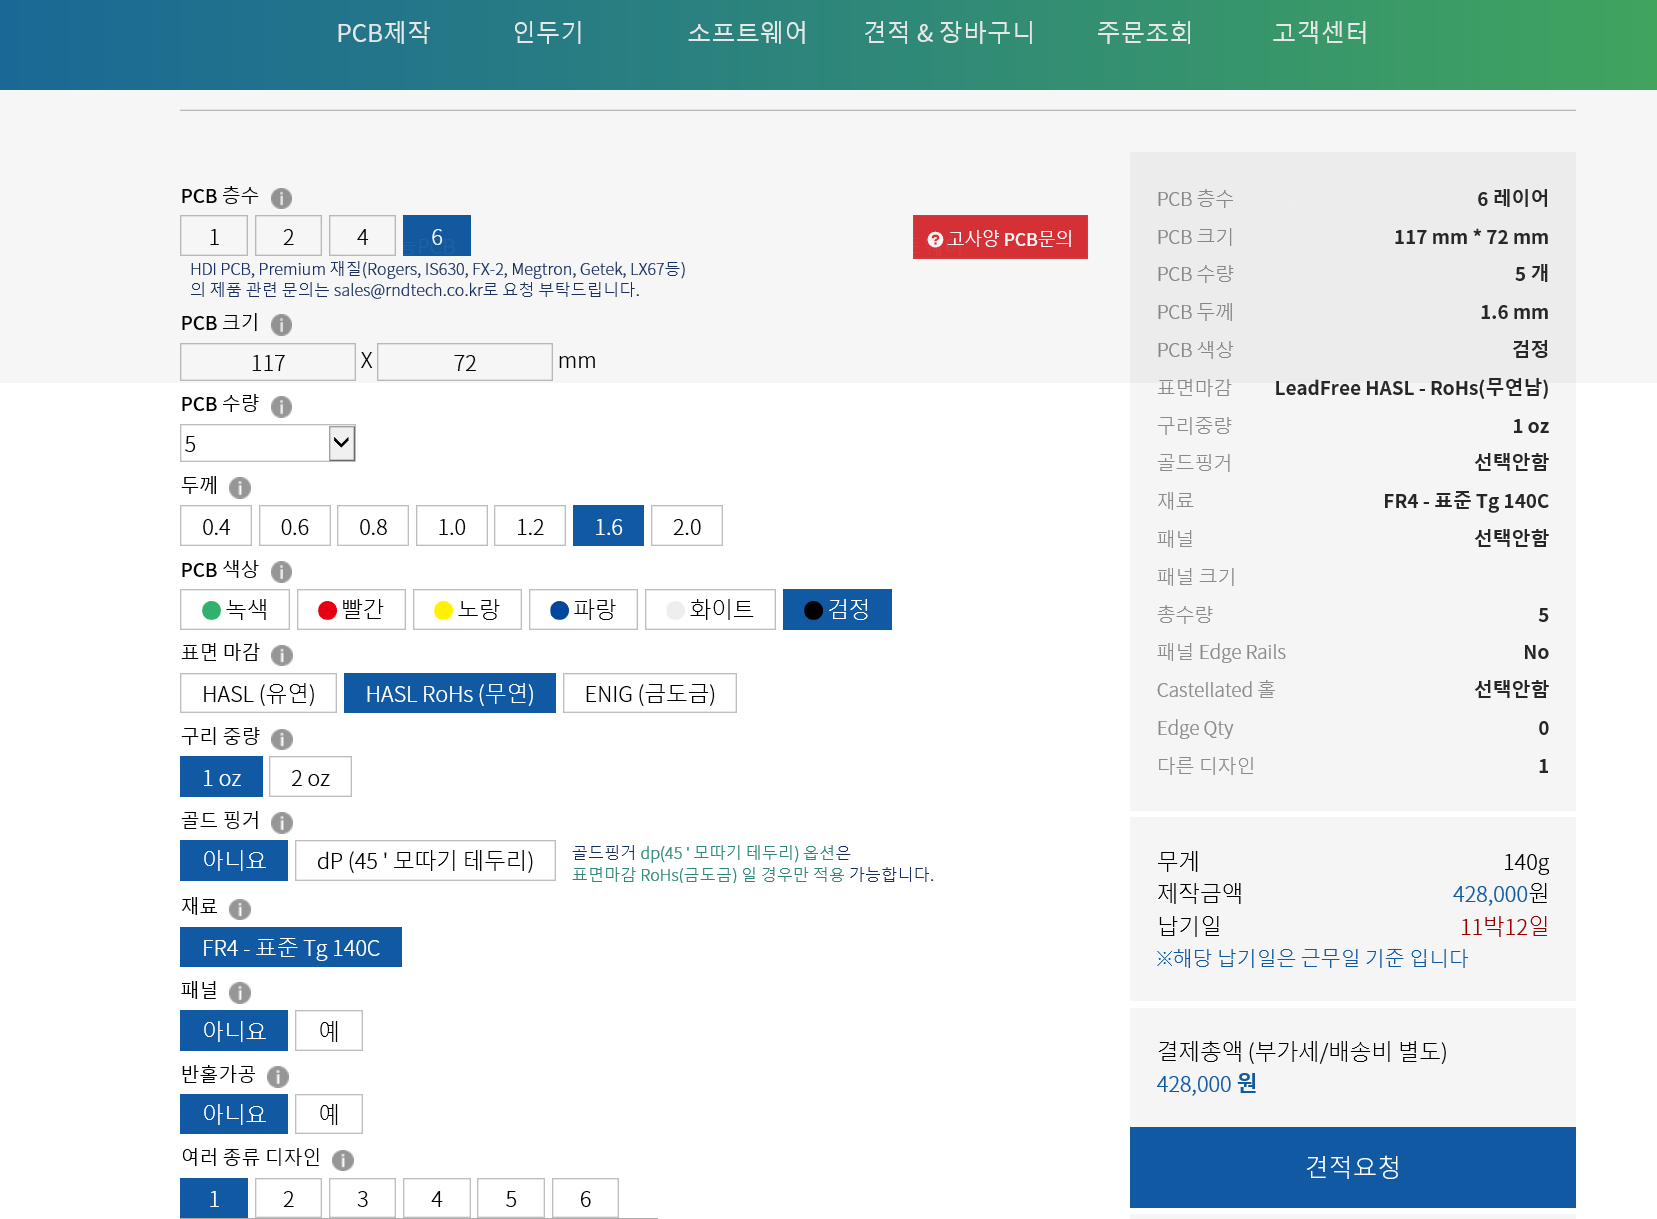The image size is (1657, 1219).
Task: Click info icon beside PCB 크기 label
Action: (x=281, y=325)
